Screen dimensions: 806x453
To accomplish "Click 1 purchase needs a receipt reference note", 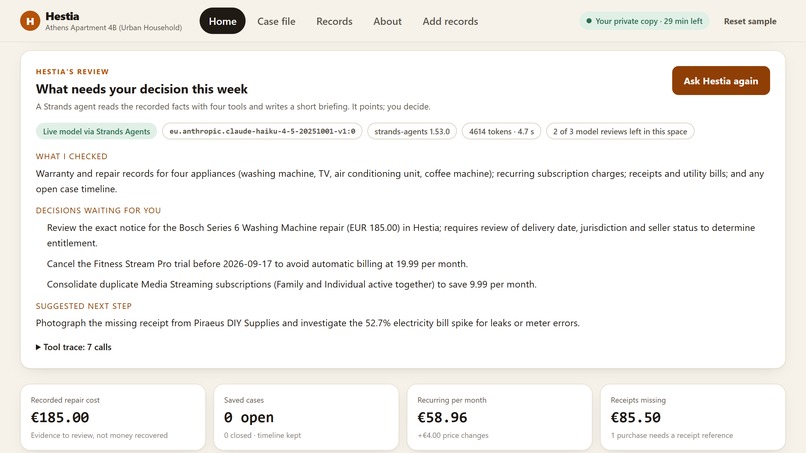I will [x=672, y=435].
